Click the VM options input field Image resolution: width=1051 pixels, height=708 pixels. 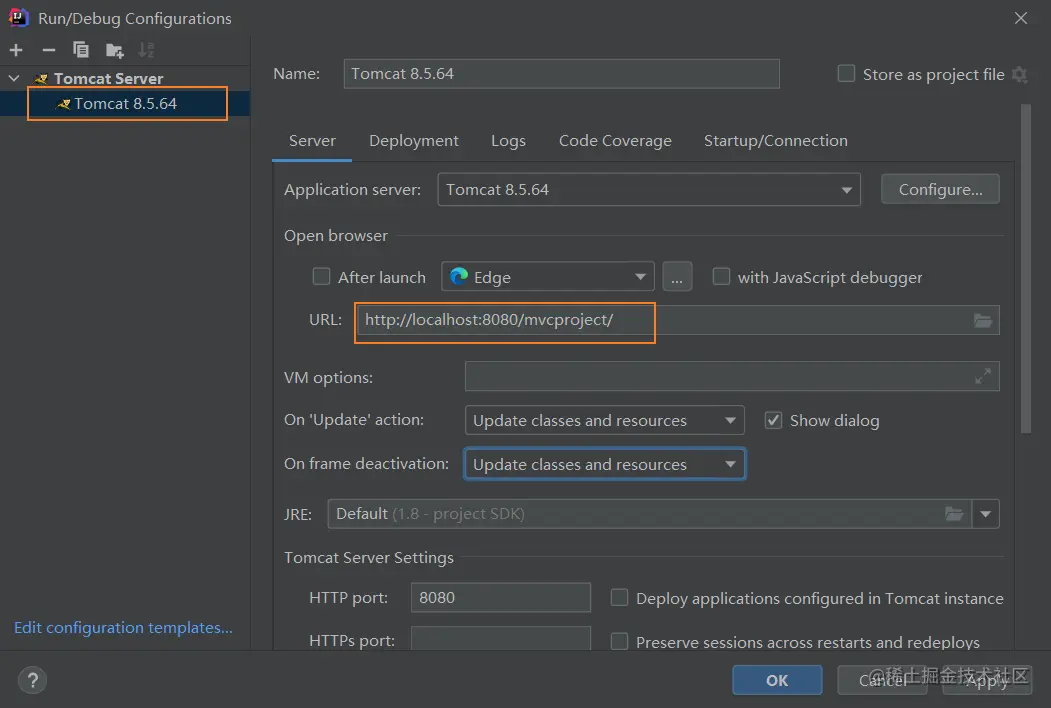(x=732, y=377)
